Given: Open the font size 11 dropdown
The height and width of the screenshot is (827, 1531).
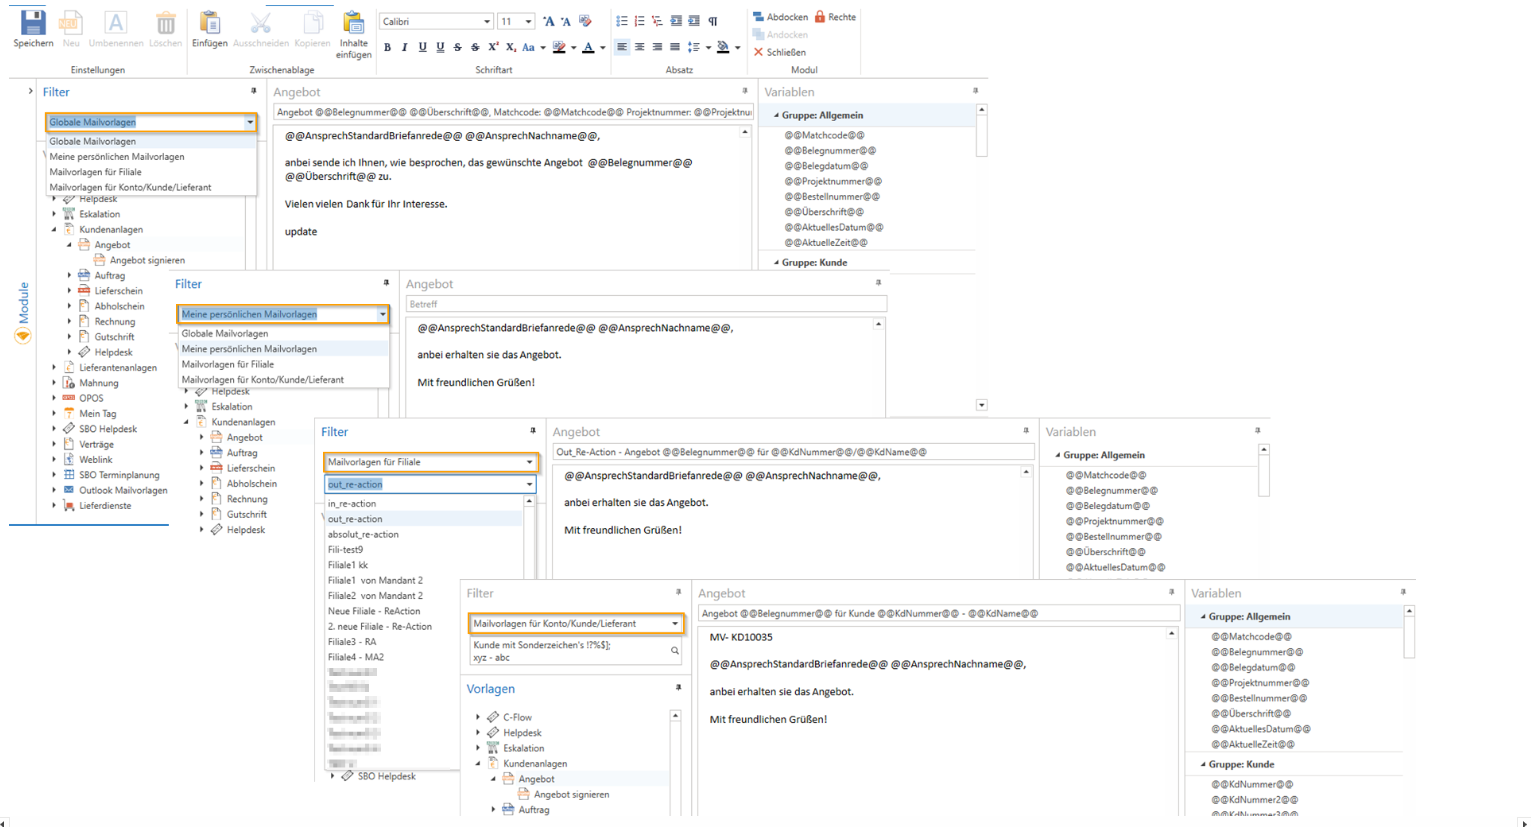Looking at the screenshot, I should (x=528, y=21).
